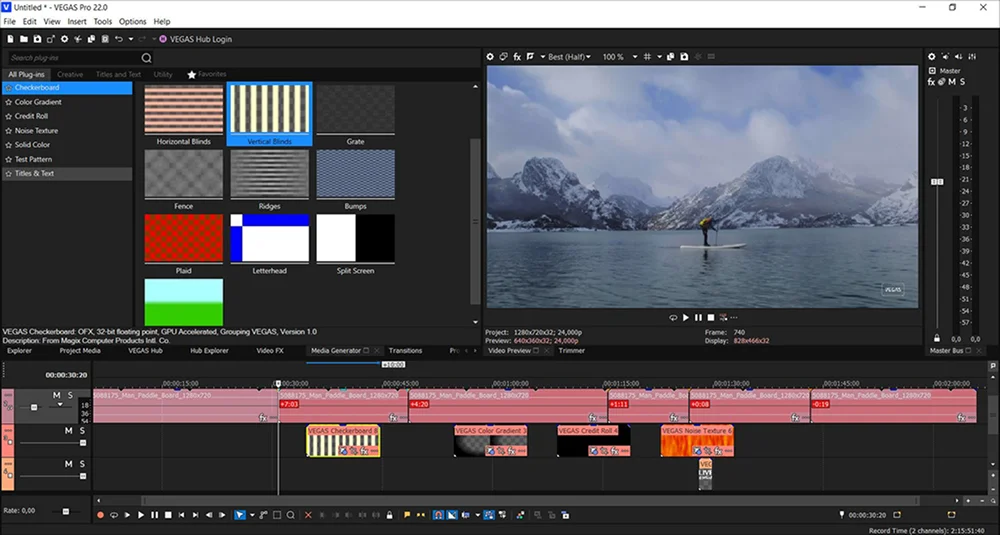Screen dimensions: 1000x535
Task: Open the Transitions tab
Action: pos(405,351)
